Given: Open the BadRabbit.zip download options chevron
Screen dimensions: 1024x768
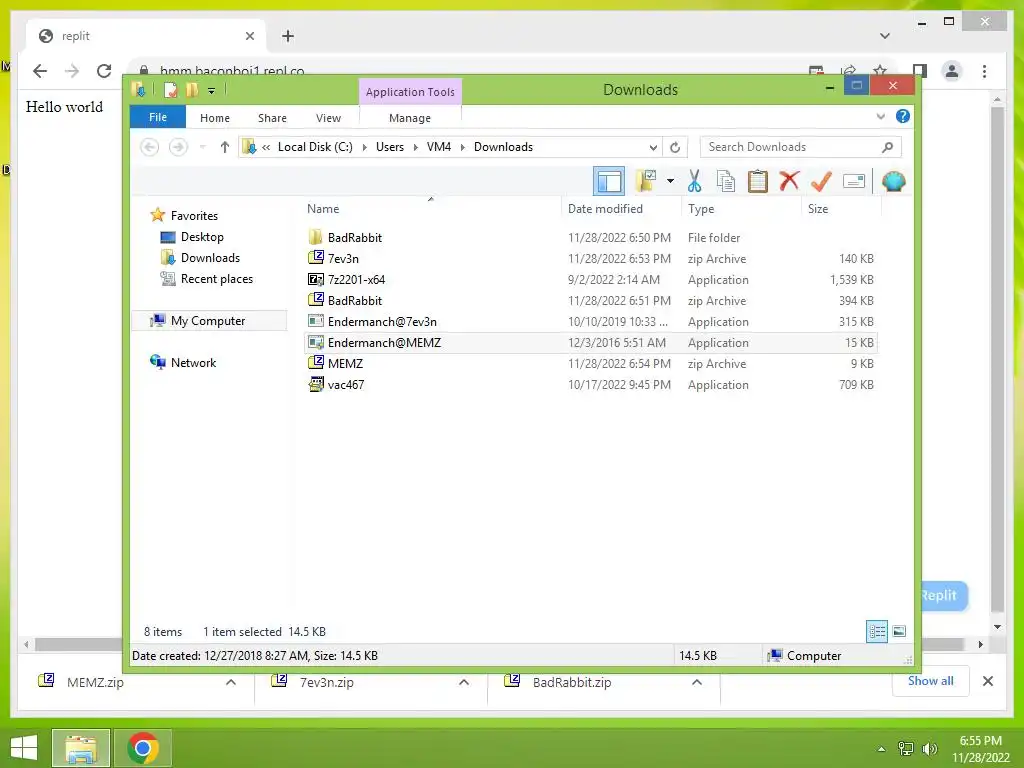Looking at the screenshot, I should (x=697, y=682).
